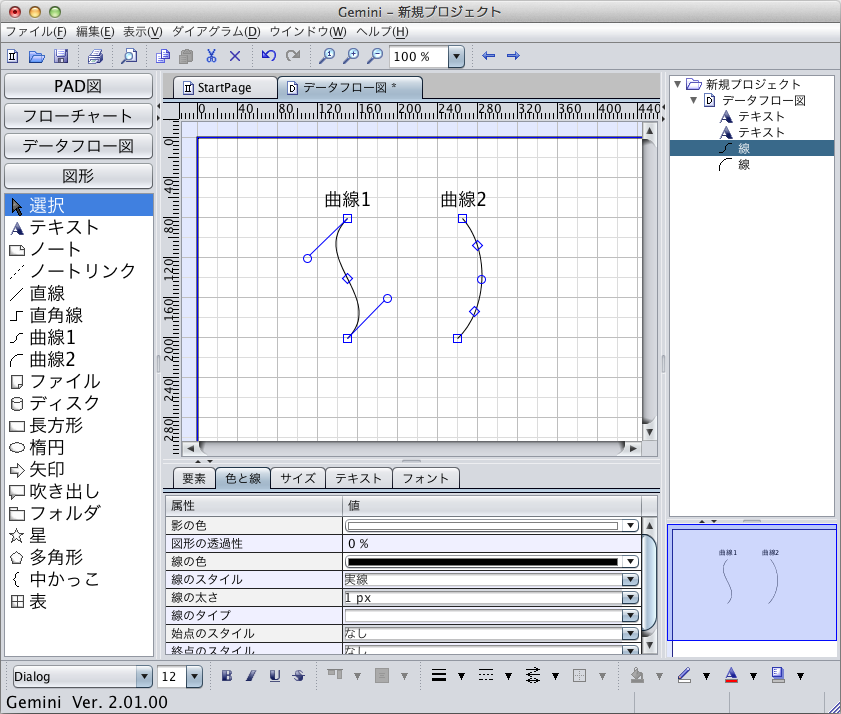Toggle bold text formatting
Image resolution: width=841 pixels, height=714 pixels.
click(x=227, y=676)
